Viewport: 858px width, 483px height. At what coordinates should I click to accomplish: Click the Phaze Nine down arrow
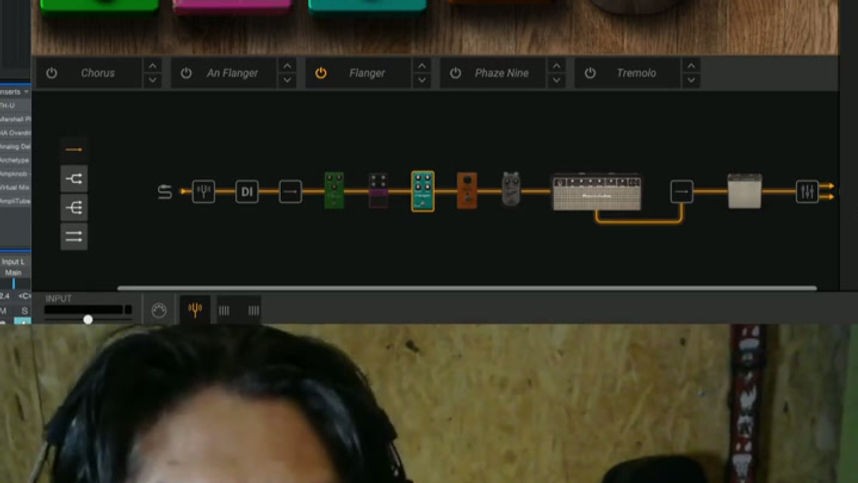pos(556,80)
